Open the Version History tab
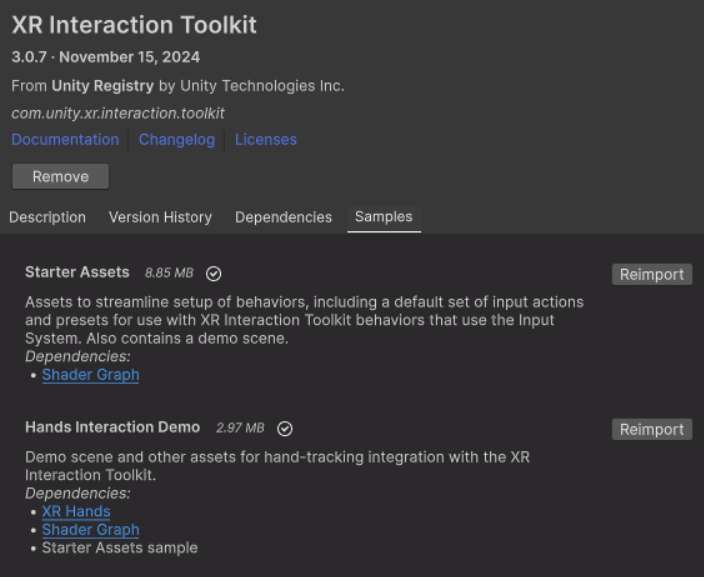The height and width of the screenshot is (577, 704). coord(160,217)
